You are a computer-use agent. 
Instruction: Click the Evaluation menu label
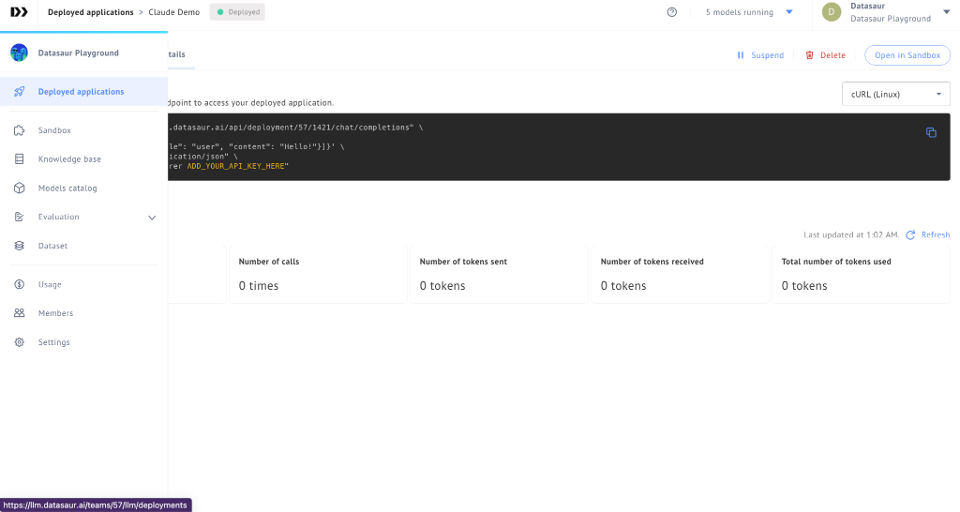tap(59, 217)
